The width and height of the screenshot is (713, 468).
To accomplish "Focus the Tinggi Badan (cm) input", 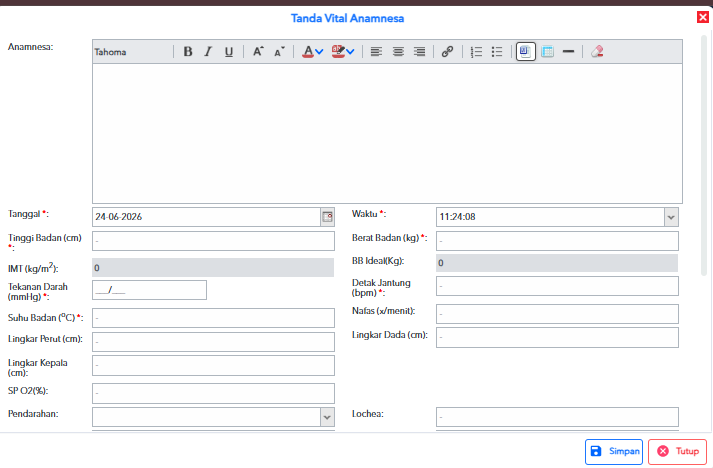I will [x=213, y=241].
